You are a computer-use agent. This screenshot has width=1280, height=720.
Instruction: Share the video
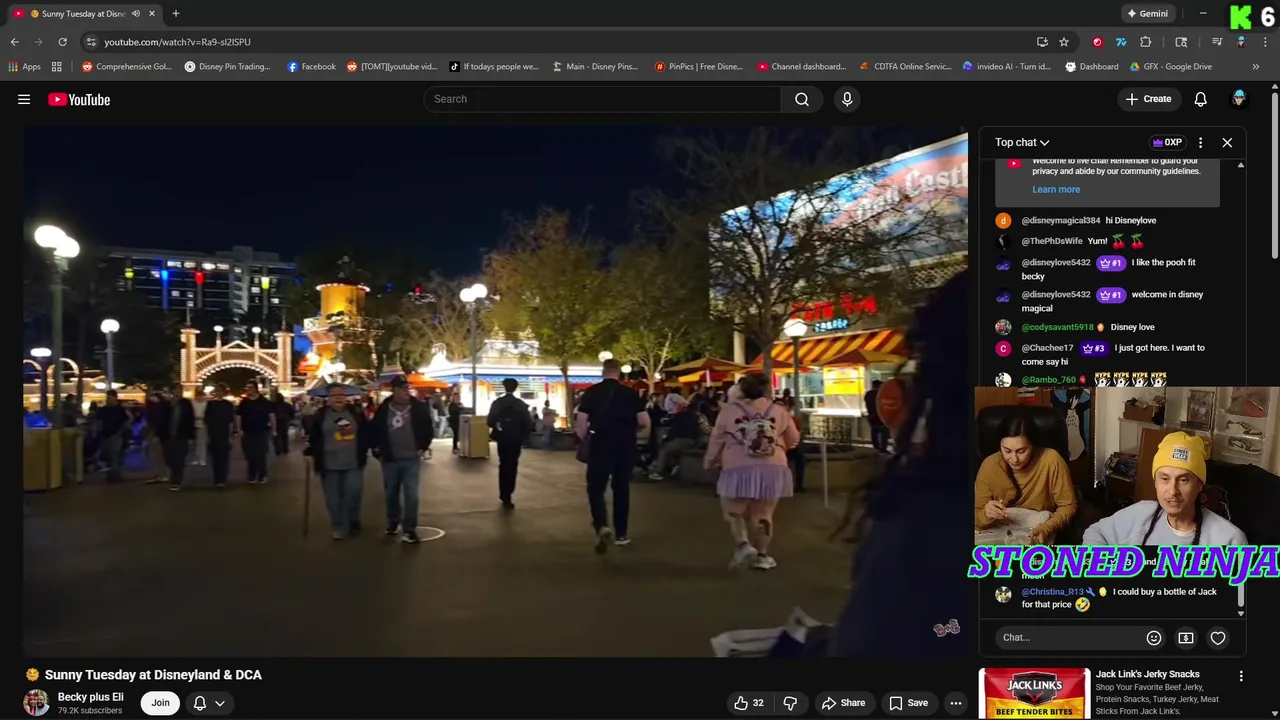point(843,703)
